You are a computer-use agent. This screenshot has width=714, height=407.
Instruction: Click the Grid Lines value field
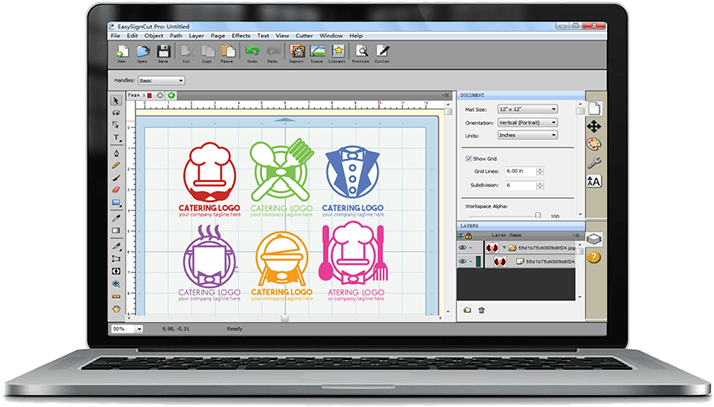[x=519, y=172]
